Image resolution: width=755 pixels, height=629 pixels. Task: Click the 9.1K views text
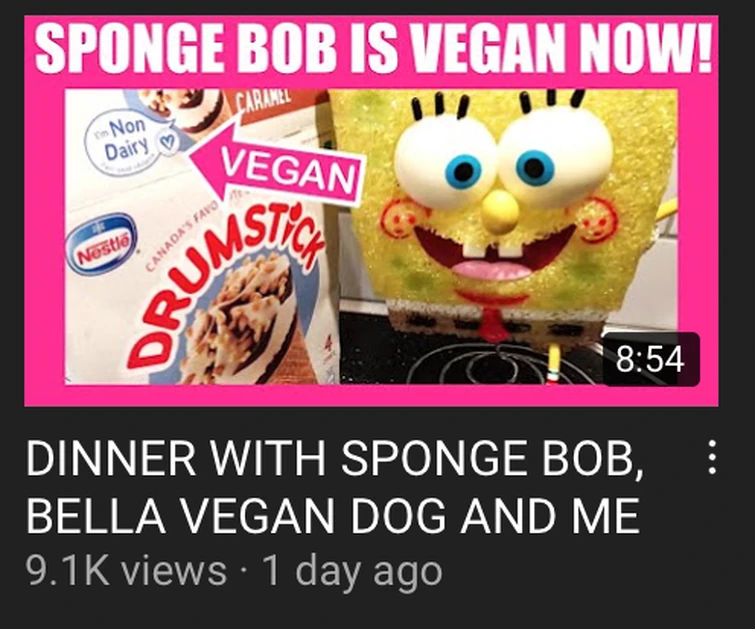(126, 571)
